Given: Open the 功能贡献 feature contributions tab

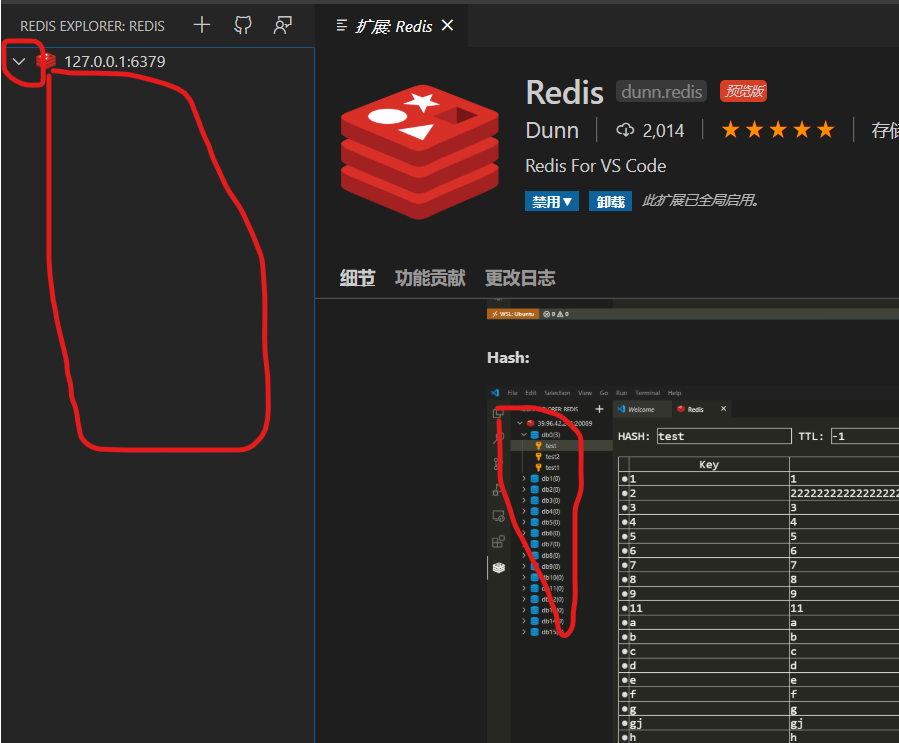Looking at the screenshot, I should [430, 278].
